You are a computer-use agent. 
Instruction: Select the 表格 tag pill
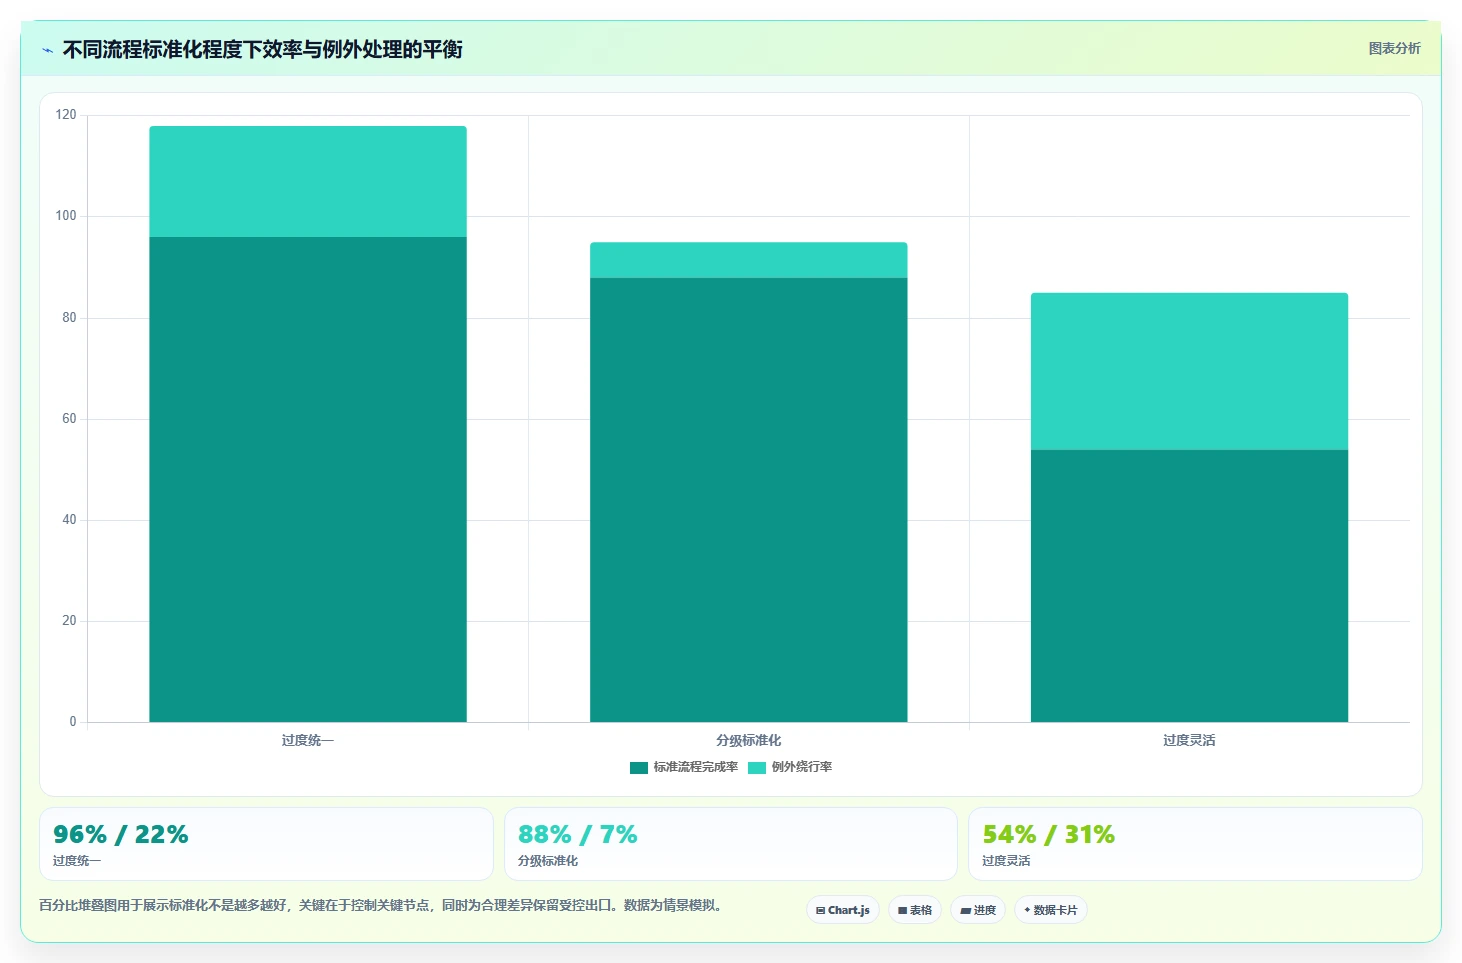coord(915,910)
